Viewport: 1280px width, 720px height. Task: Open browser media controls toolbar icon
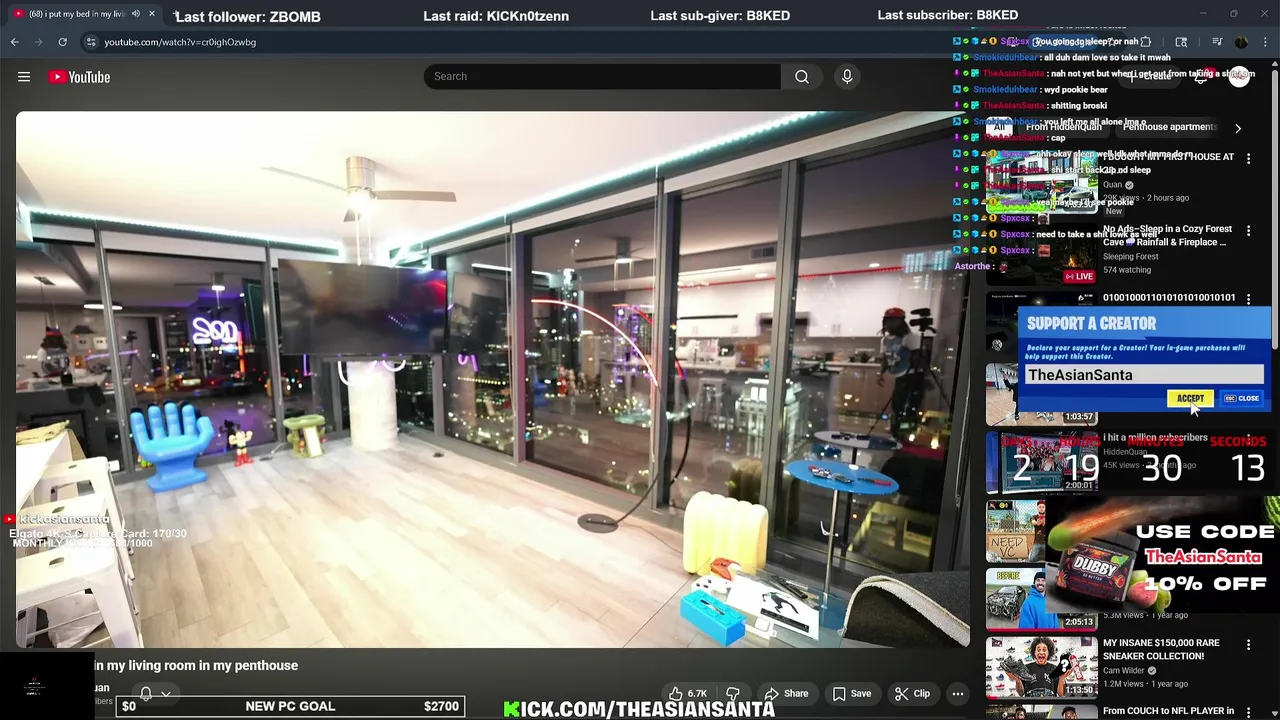pyautogui.click(x=1217, y=42)
